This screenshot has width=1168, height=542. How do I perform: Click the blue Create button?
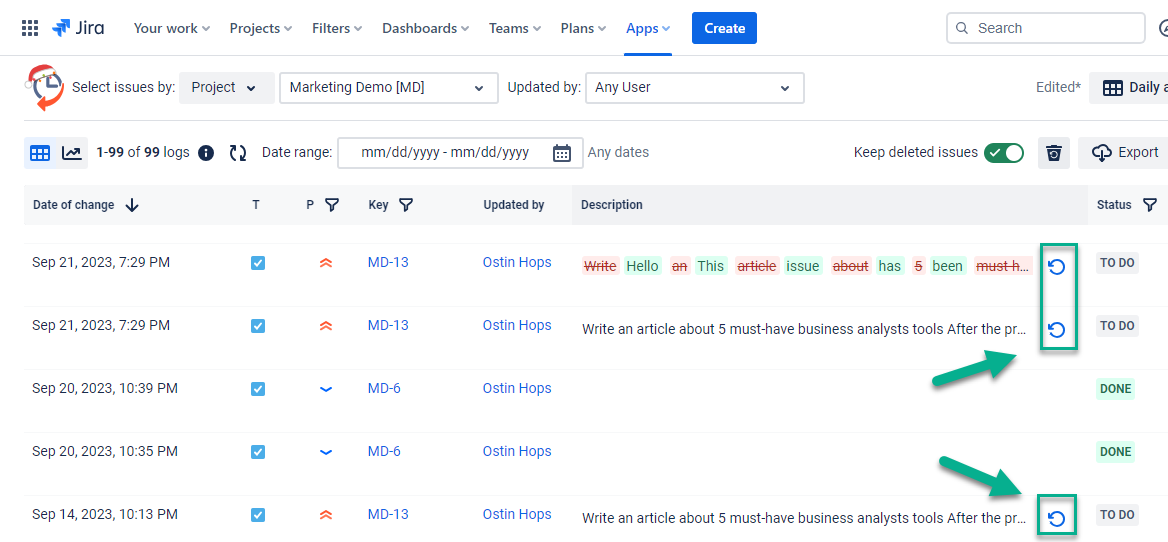[724, 28]
